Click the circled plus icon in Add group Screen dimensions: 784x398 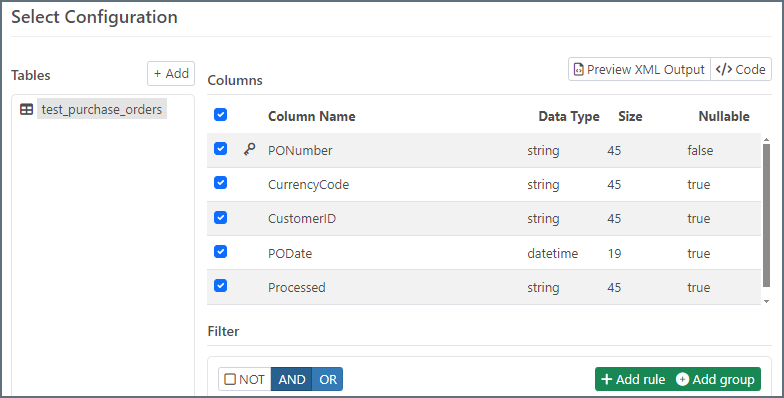[x=682, y=380]
